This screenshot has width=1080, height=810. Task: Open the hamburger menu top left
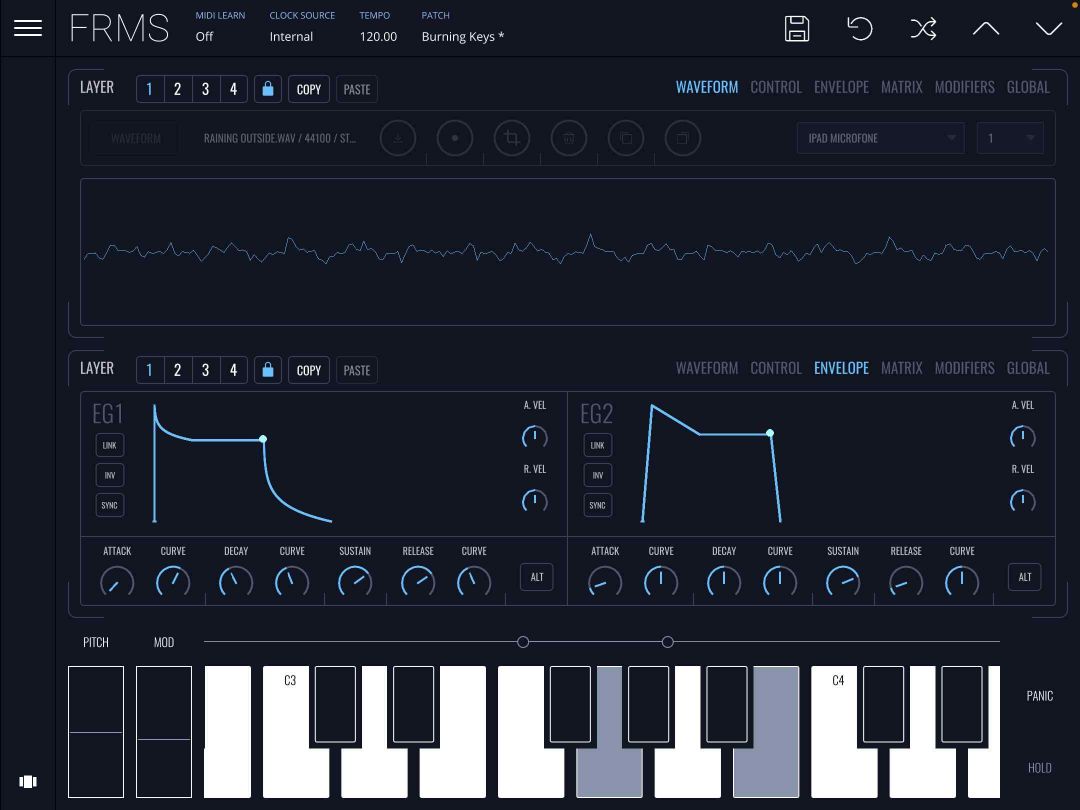pyautogui.click(x=27, y=27)
